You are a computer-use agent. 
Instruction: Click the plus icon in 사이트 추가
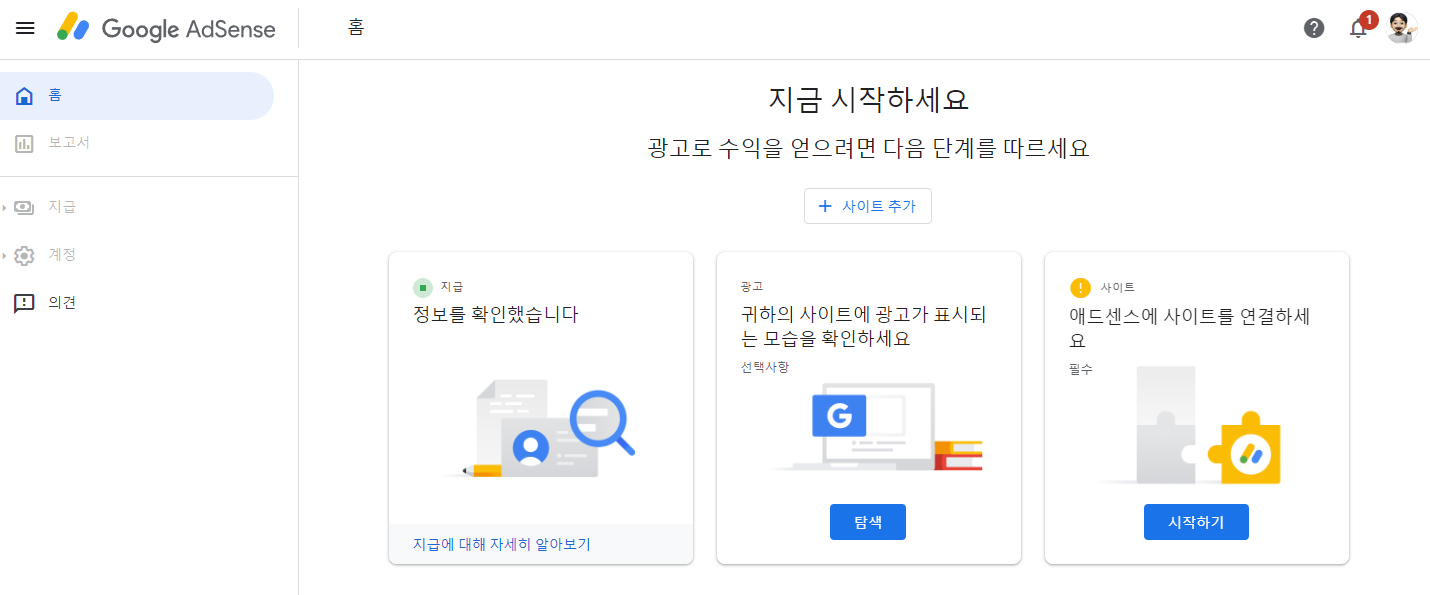tap(825, 206)
